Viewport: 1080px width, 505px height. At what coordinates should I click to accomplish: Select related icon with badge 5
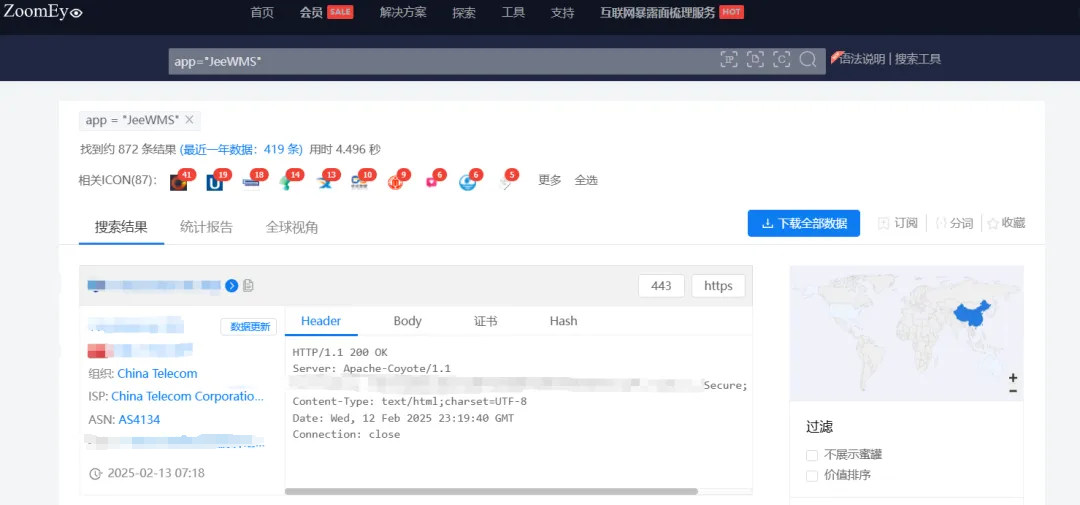click(506, 182)
